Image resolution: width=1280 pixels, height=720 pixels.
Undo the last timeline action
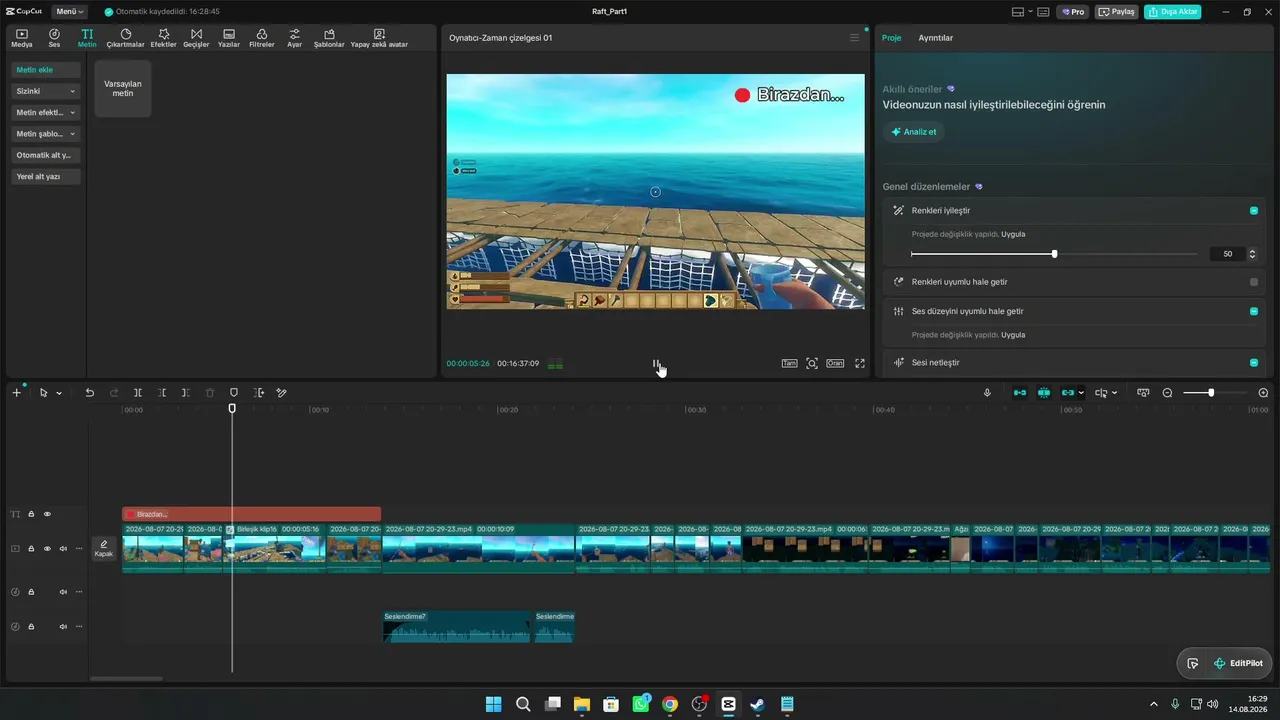tap(89, 393)
